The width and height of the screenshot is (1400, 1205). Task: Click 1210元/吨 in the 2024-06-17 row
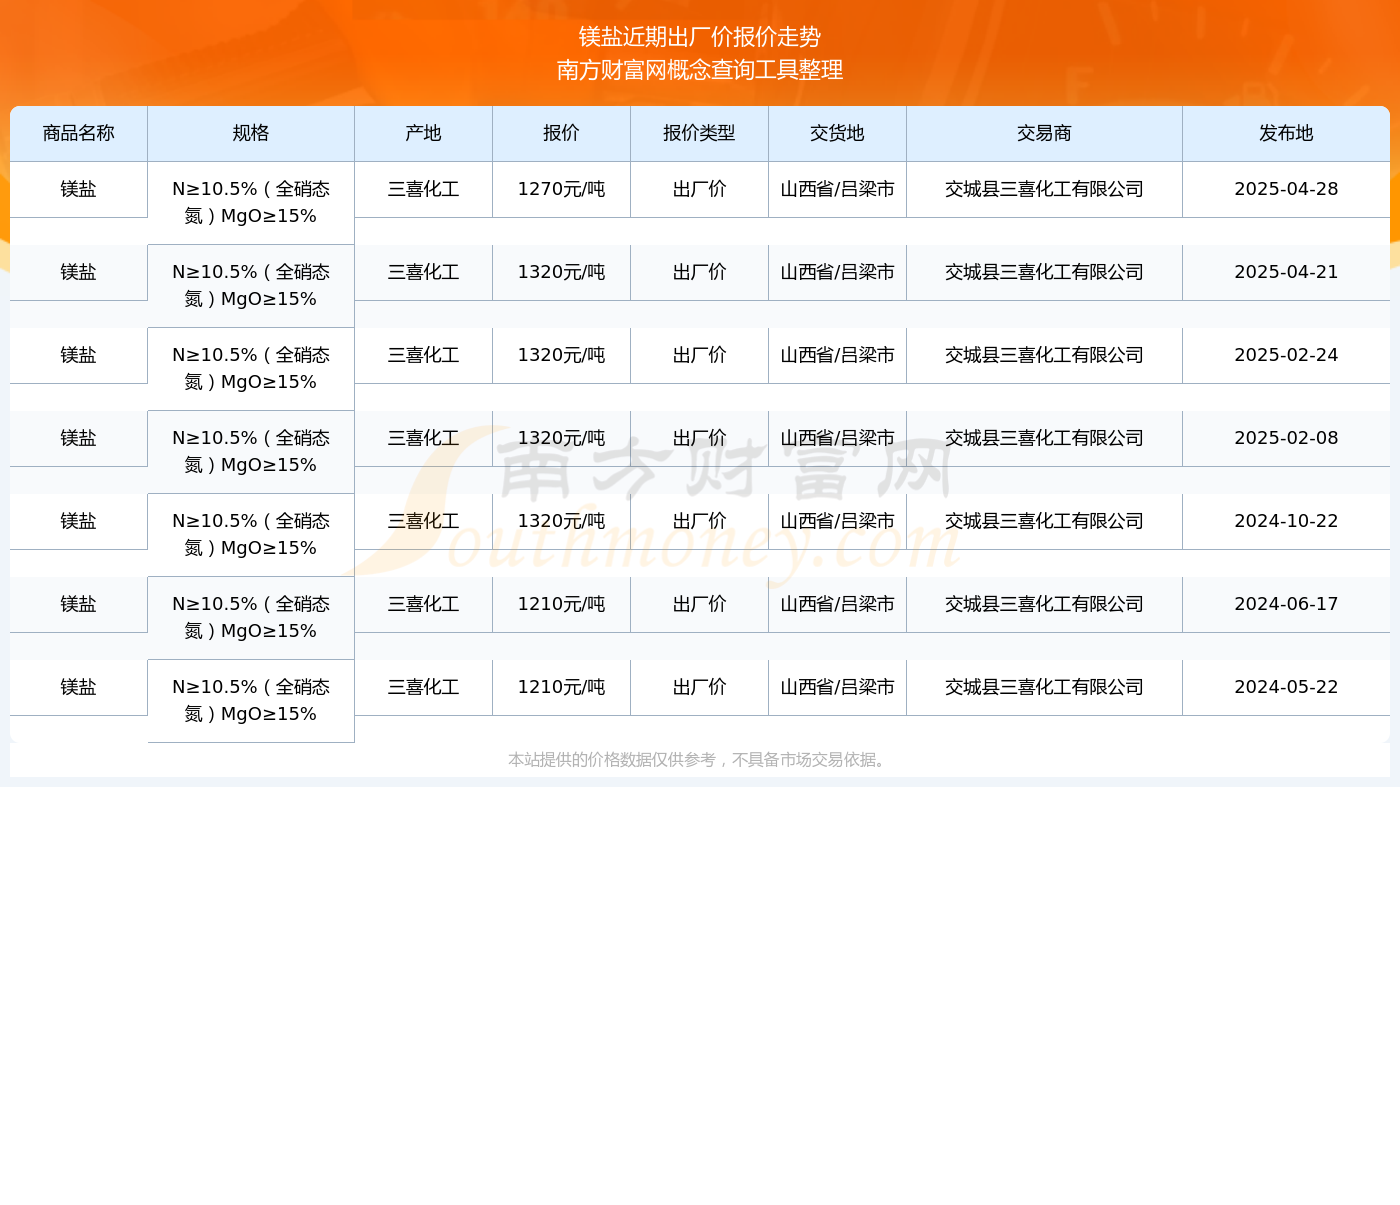tap(562, 604)
